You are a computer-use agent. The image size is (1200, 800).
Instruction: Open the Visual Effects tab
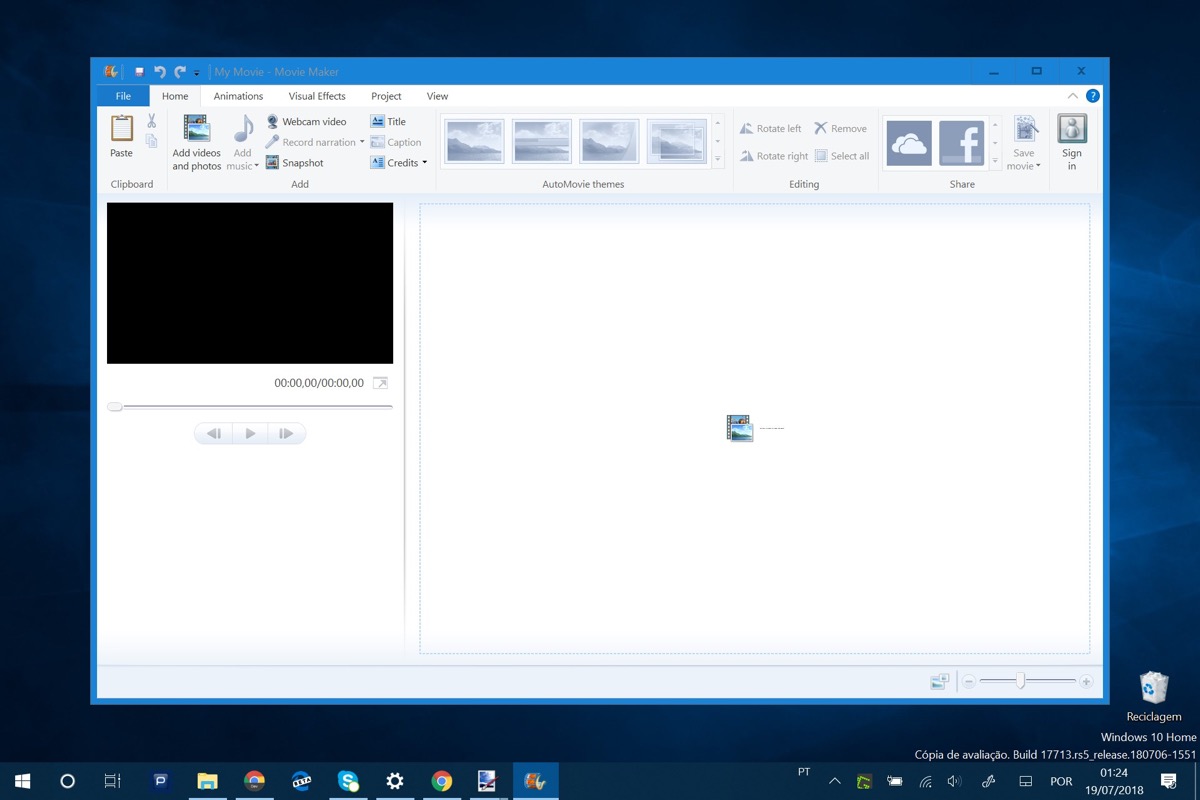pos(317,96)
